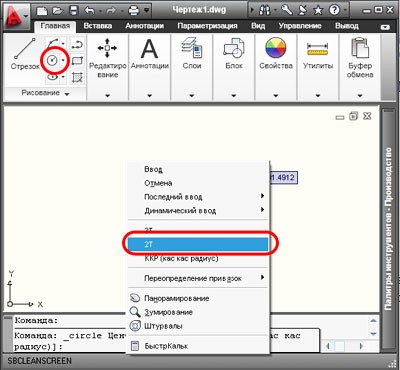400x370 pixels.
Task: Click the Print (plot) icon
Action: tap(134, 11)
